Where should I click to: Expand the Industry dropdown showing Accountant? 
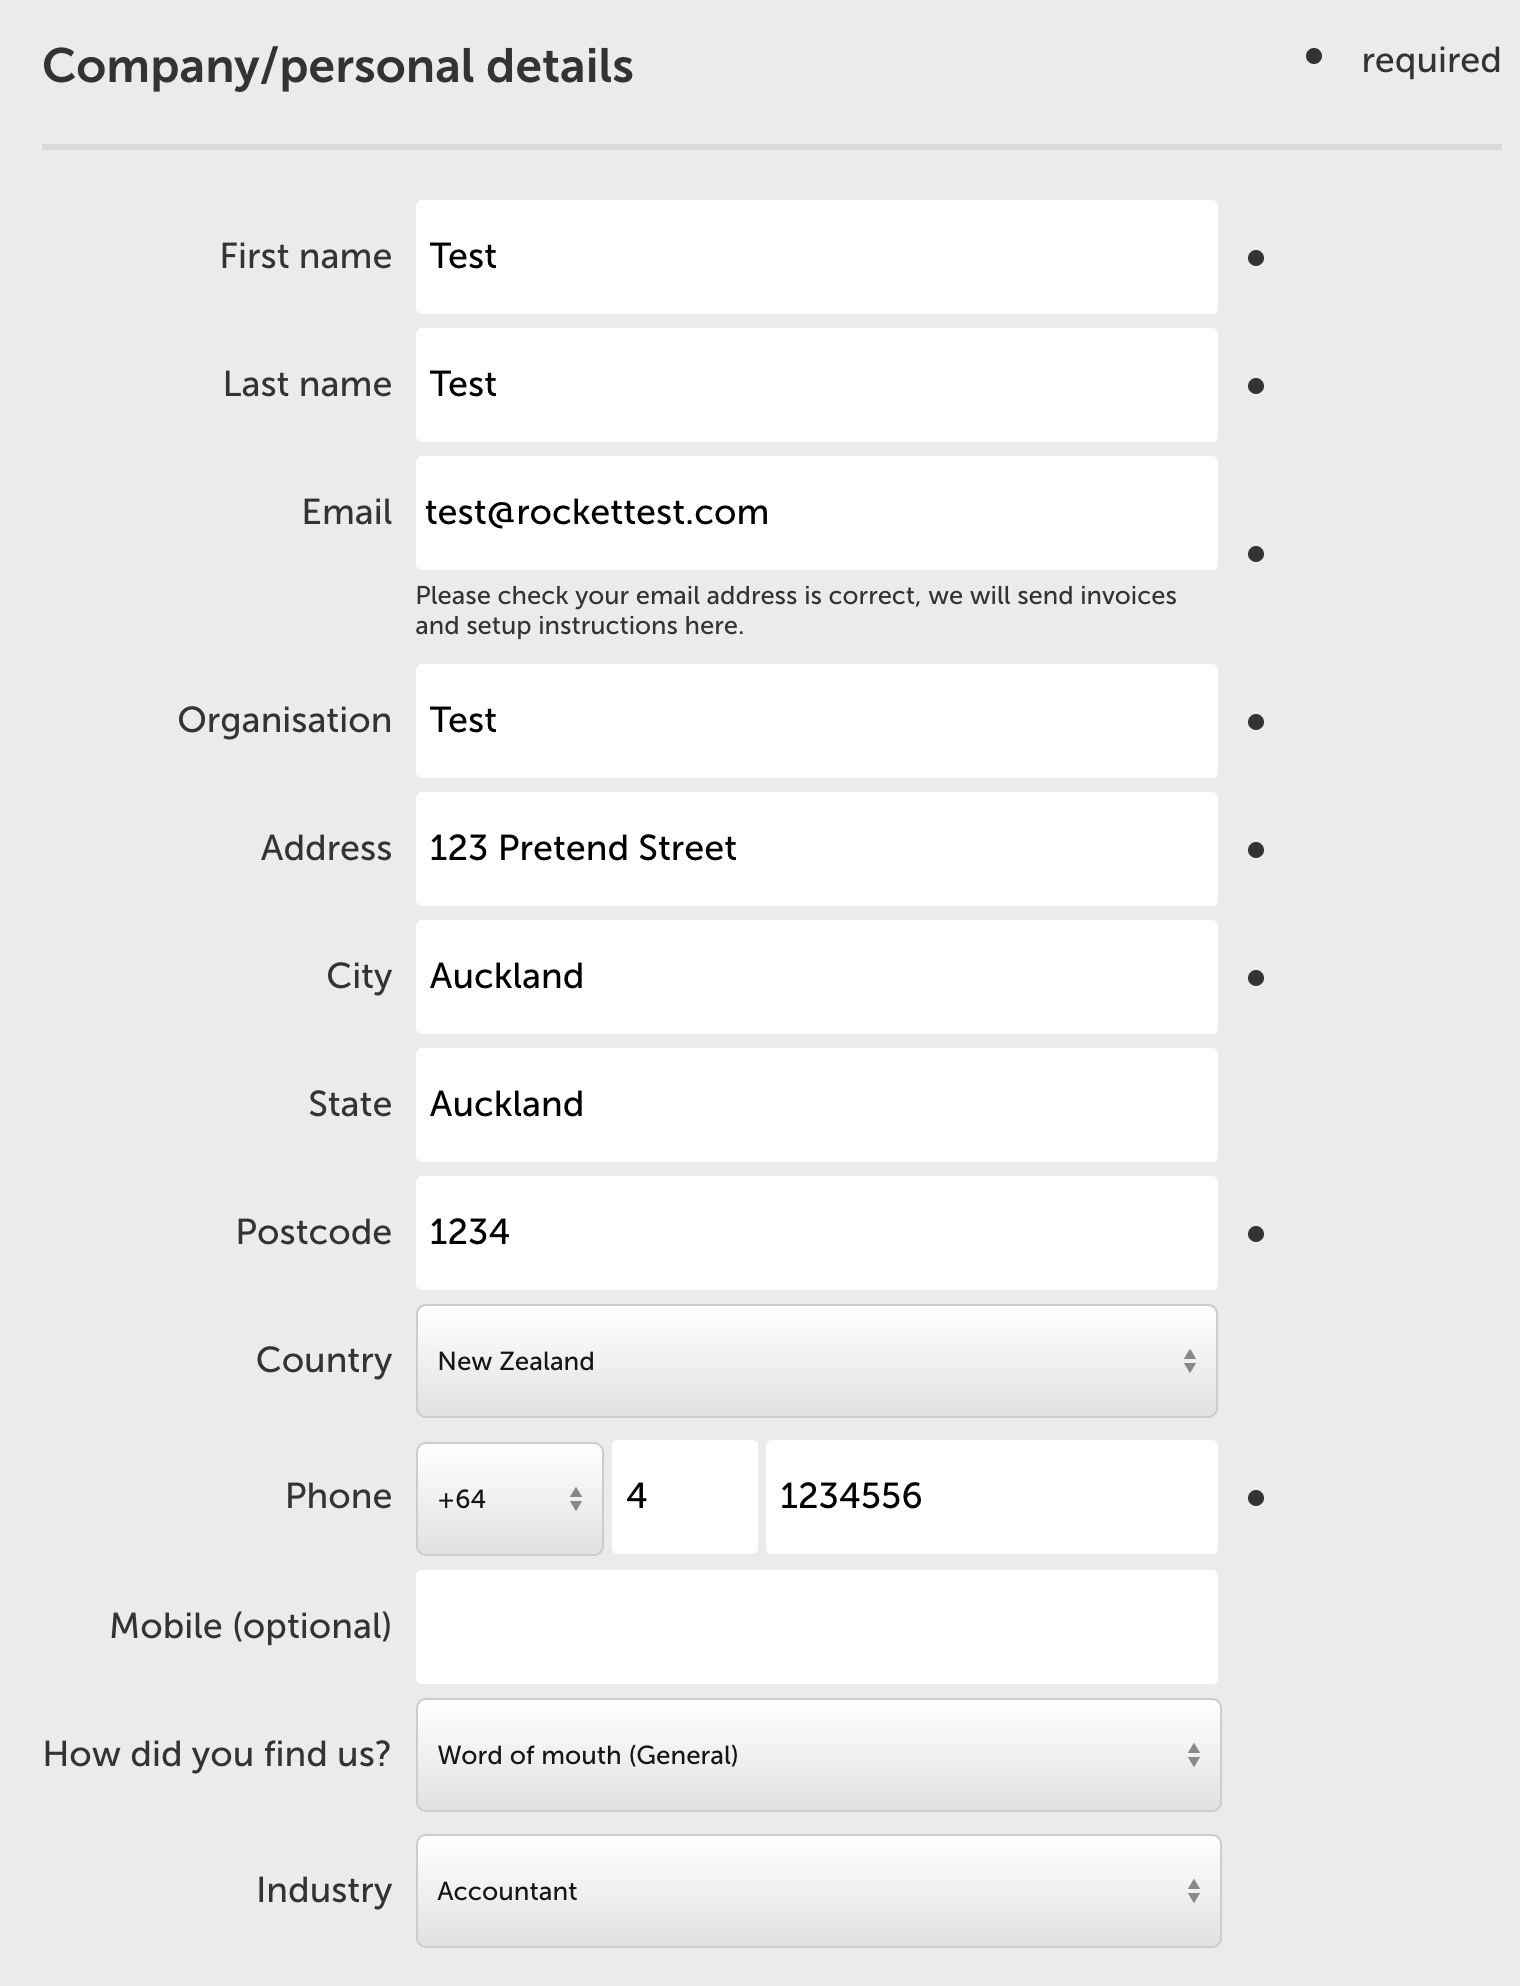pos(818,1891)
